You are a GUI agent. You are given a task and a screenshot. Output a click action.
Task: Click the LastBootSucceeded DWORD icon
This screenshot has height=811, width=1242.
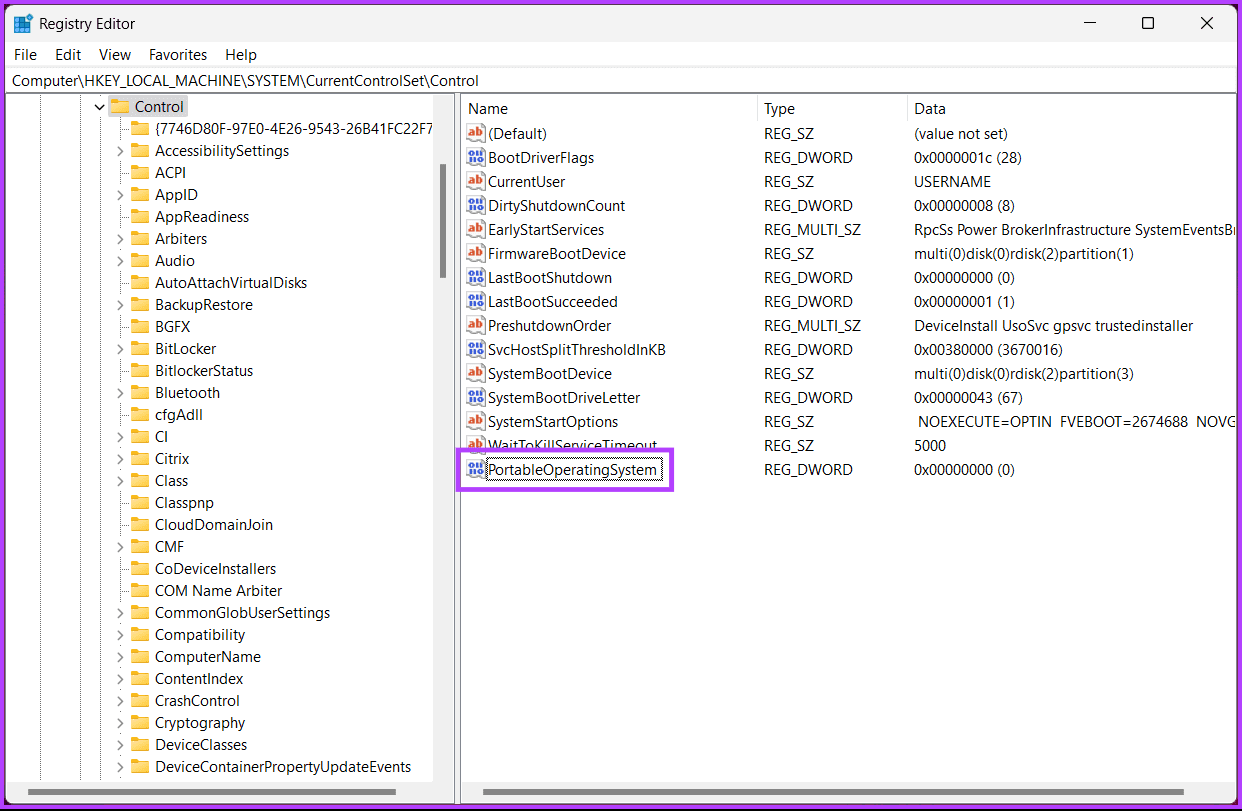pyautogui.click(x=476, y=302)
